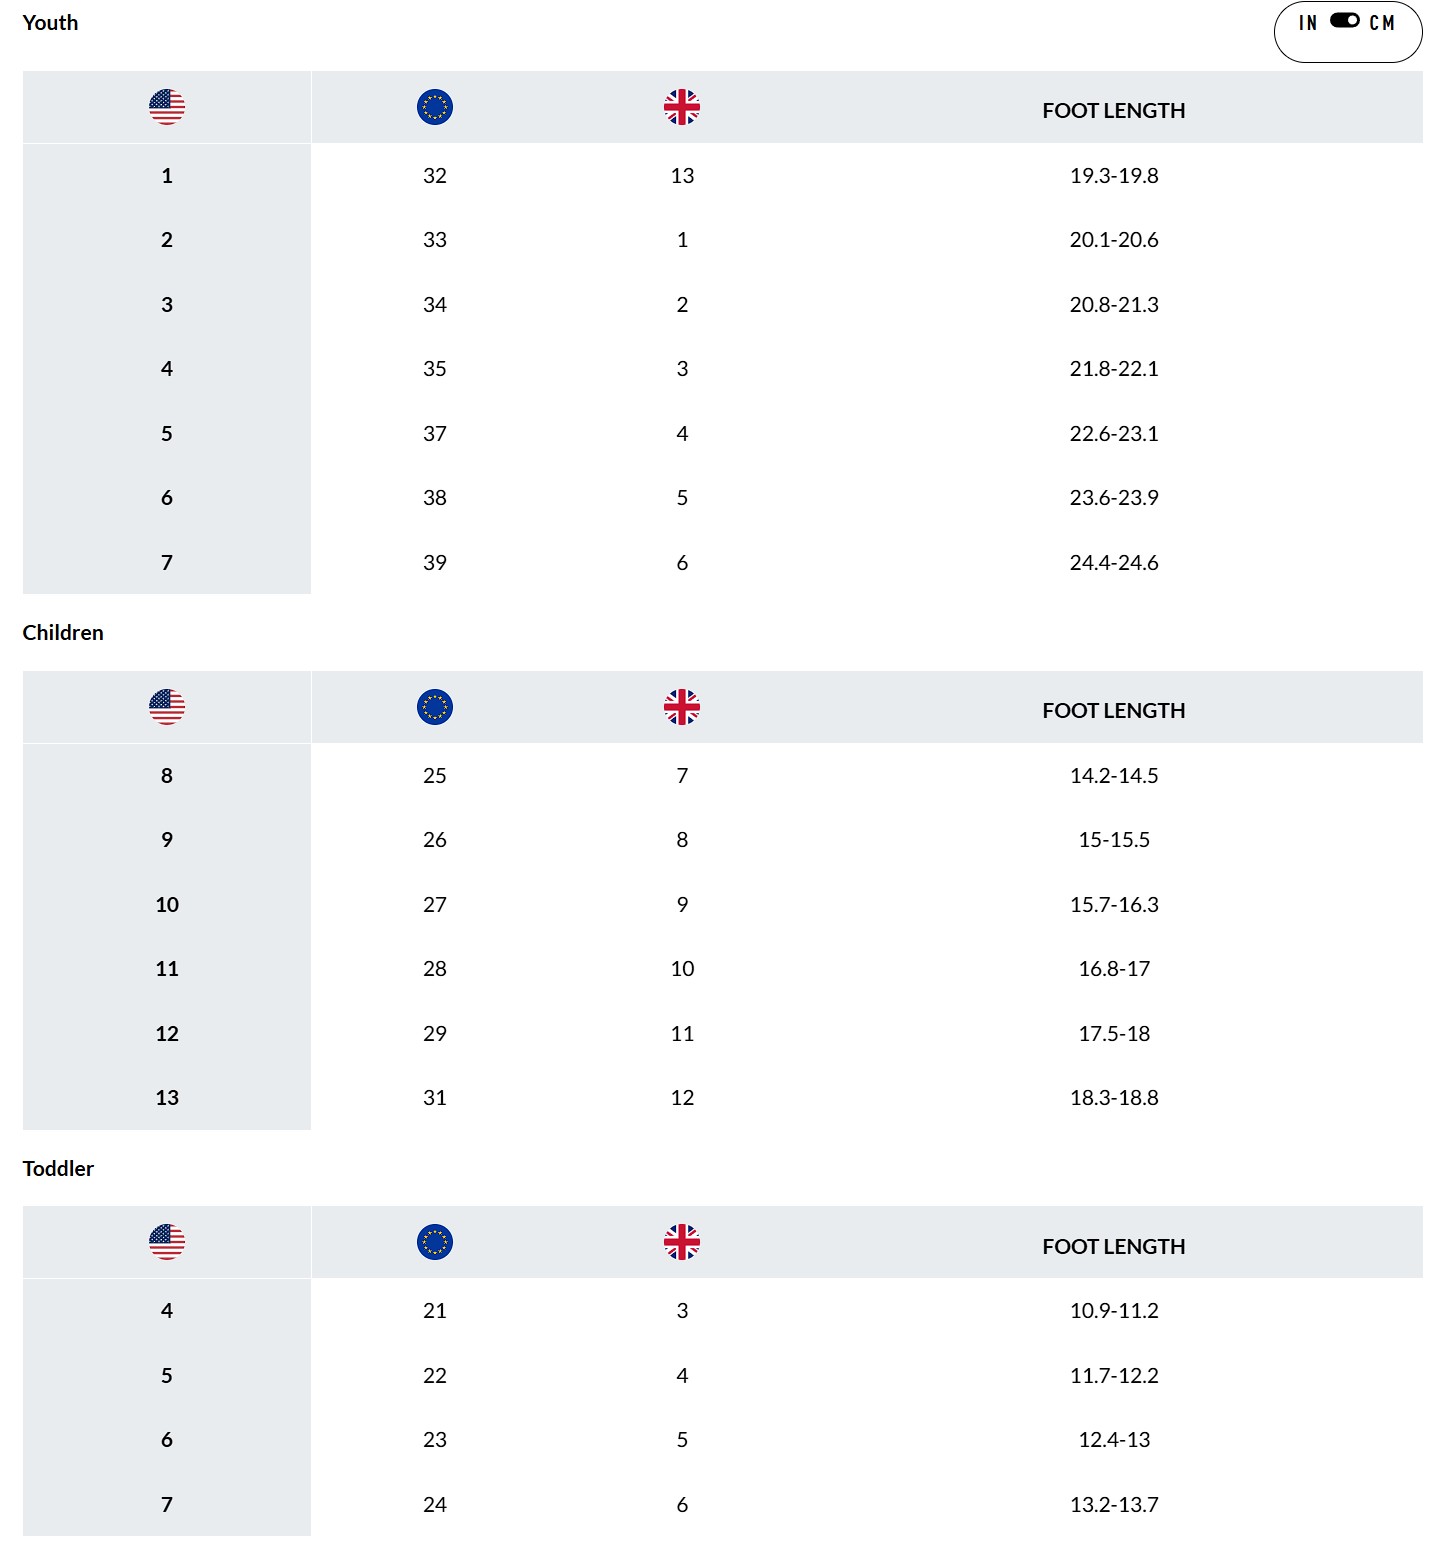Viewport: 1434px width, 1551px height.
Task: Toggle the IN/CM unit switch
Action: [1344, 21]
